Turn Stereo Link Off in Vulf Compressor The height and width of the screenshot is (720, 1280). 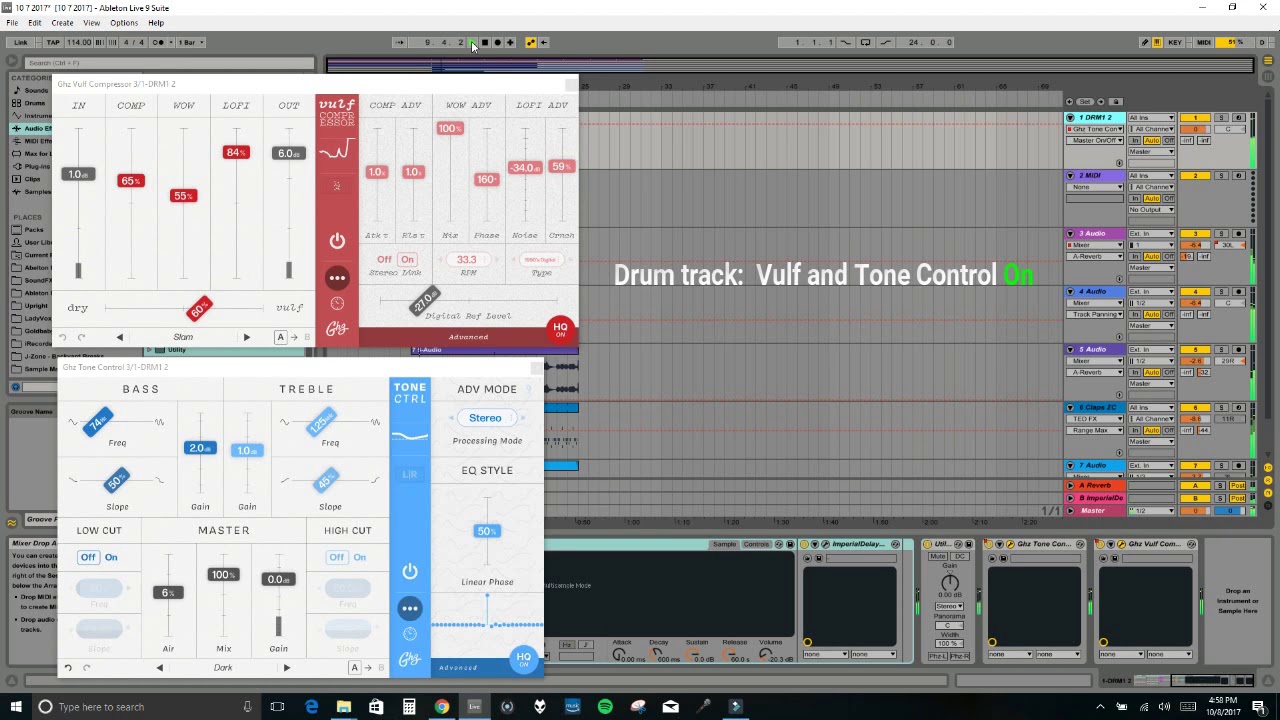[x=384, y=259]
